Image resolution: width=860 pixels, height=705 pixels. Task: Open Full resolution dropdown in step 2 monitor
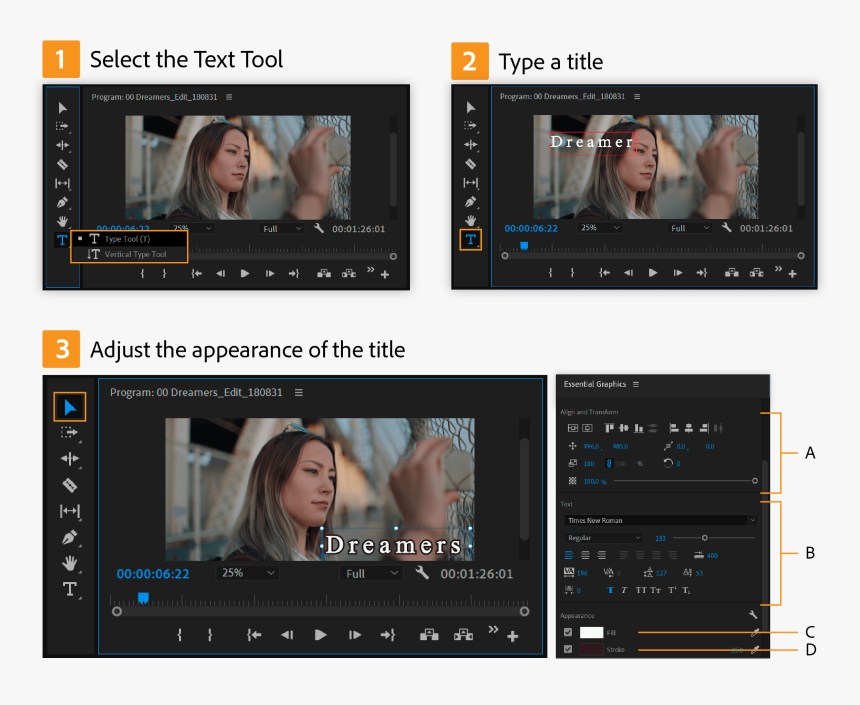click(689, 228)
